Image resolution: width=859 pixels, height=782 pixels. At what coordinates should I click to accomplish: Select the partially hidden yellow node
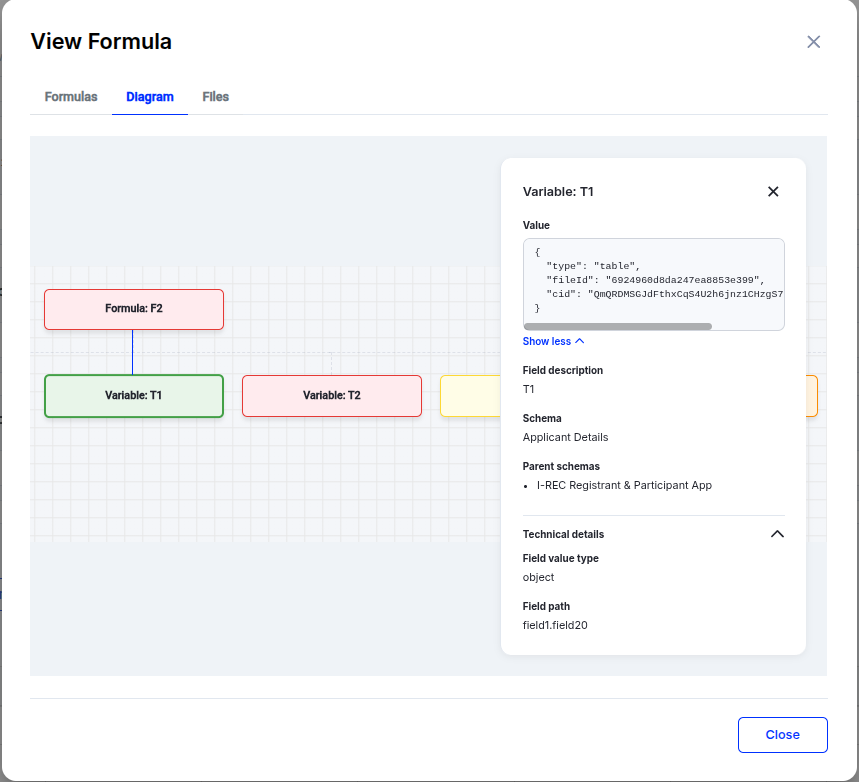pyautogui.click(x=470, y=396)
